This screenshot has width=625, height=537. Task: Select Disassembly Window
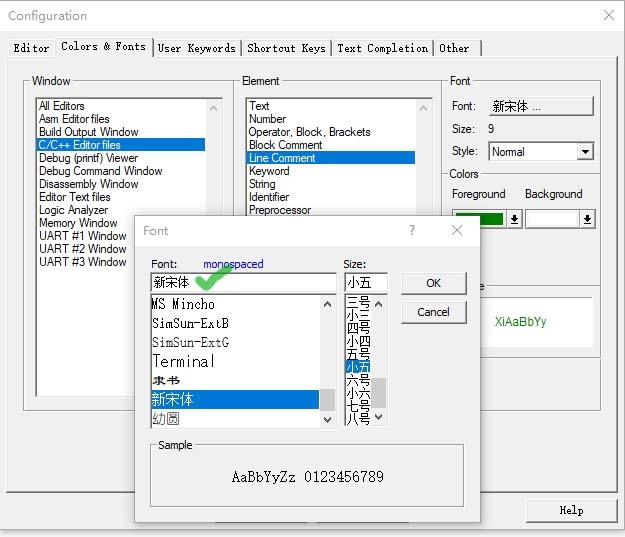tap(121, 184)
